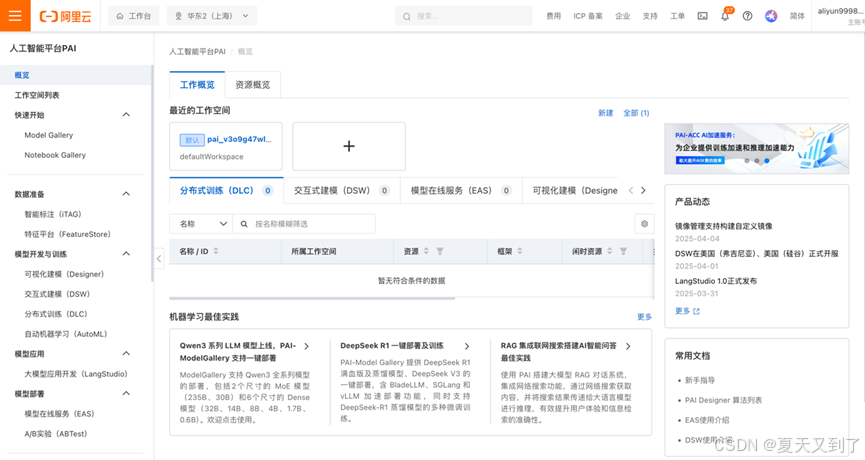Open 分布式训练（DLC） in sidebar
The height and width of the screenshot is (460, 865).
[x=56, y=314]
